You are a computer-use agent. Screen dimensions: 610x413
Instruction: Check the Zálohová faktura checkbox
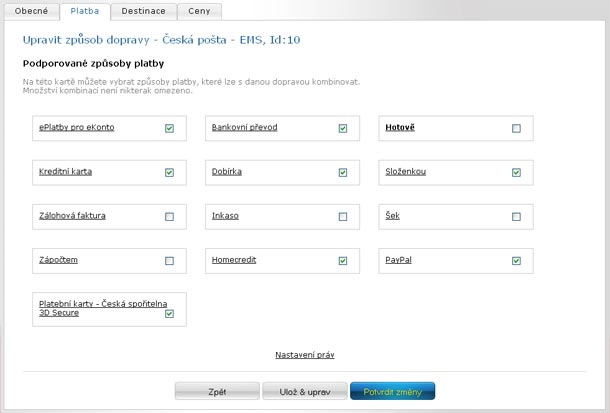(169, 217)
